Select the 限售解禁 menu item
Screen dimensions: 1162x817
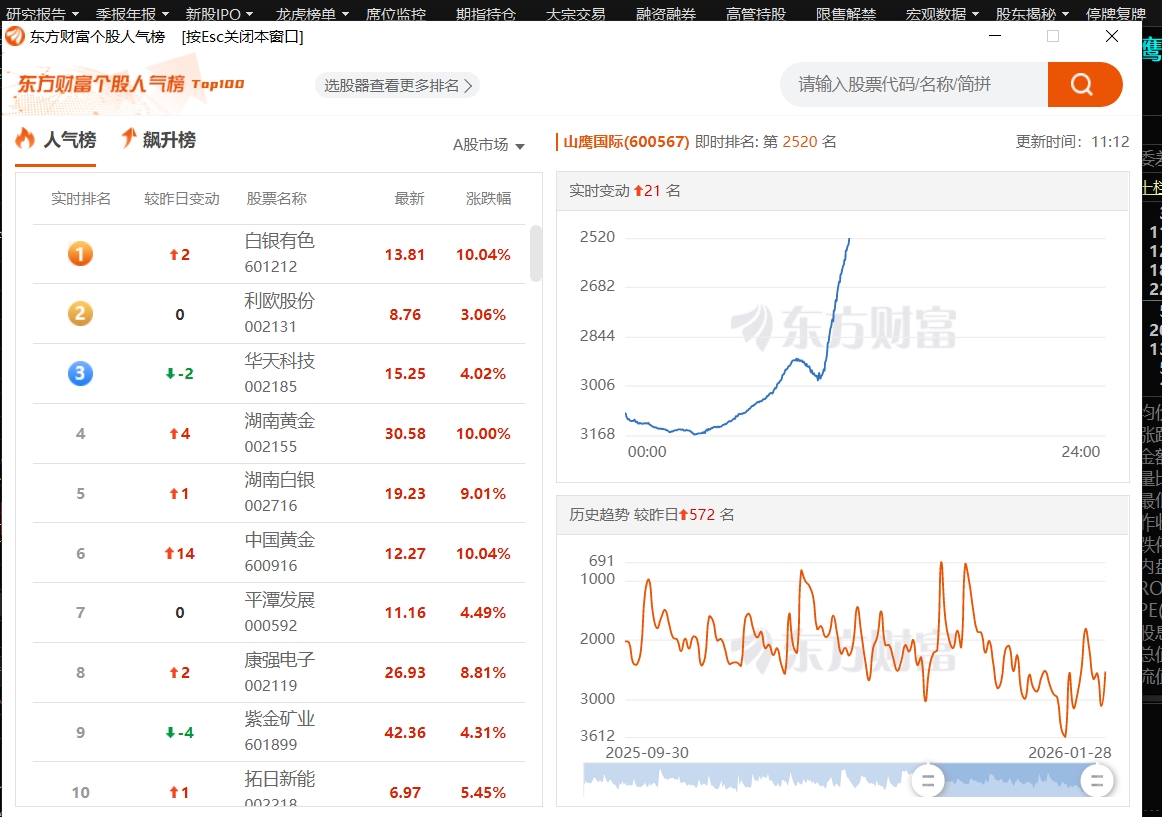pyautogui.click(x=846, y=13)
